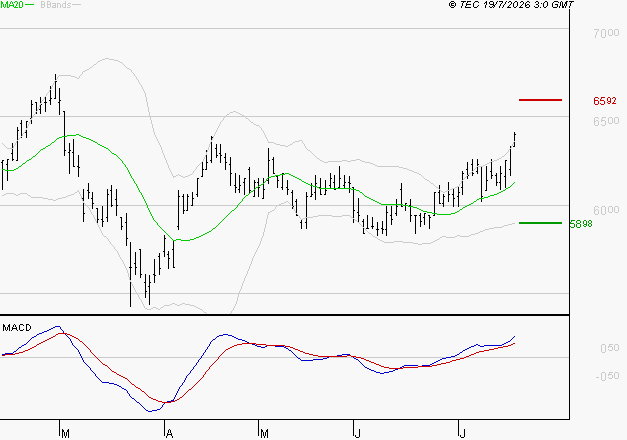
Task: Click the green 5898 support line
Action: tap(540, 223)
